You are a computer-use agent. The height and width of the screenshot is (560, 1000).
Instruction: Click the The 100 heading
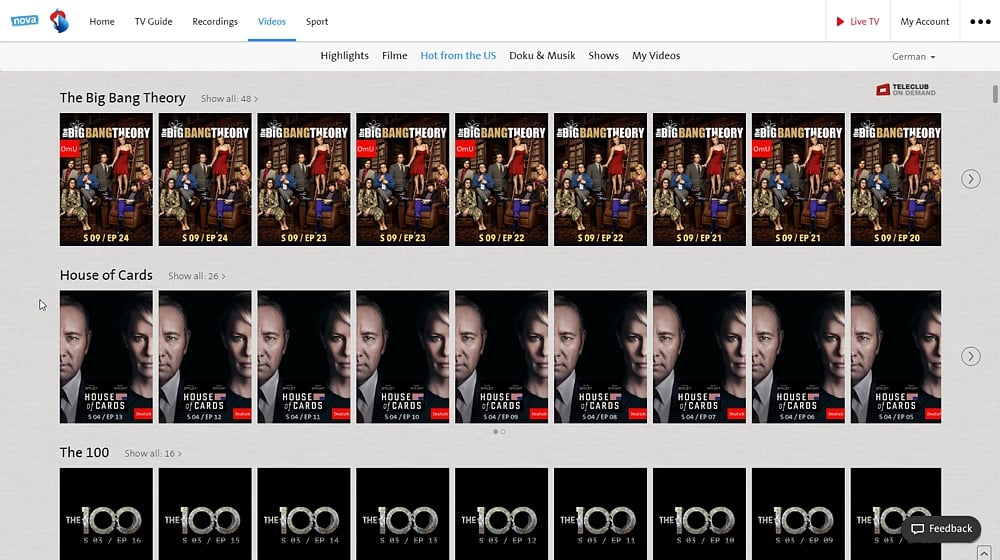(84, 452)
